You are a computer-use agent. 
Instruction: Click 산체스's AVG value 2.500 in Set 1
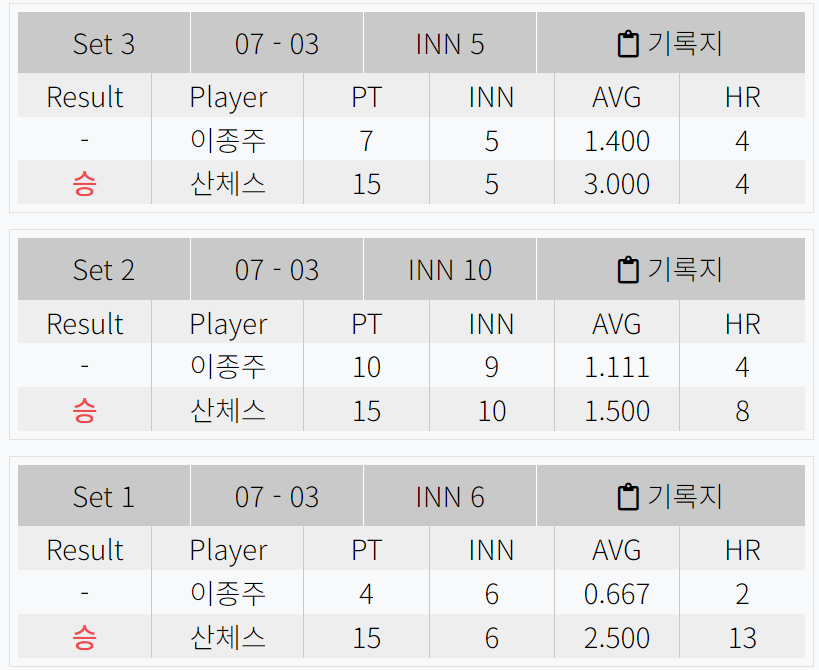point(616,637)
